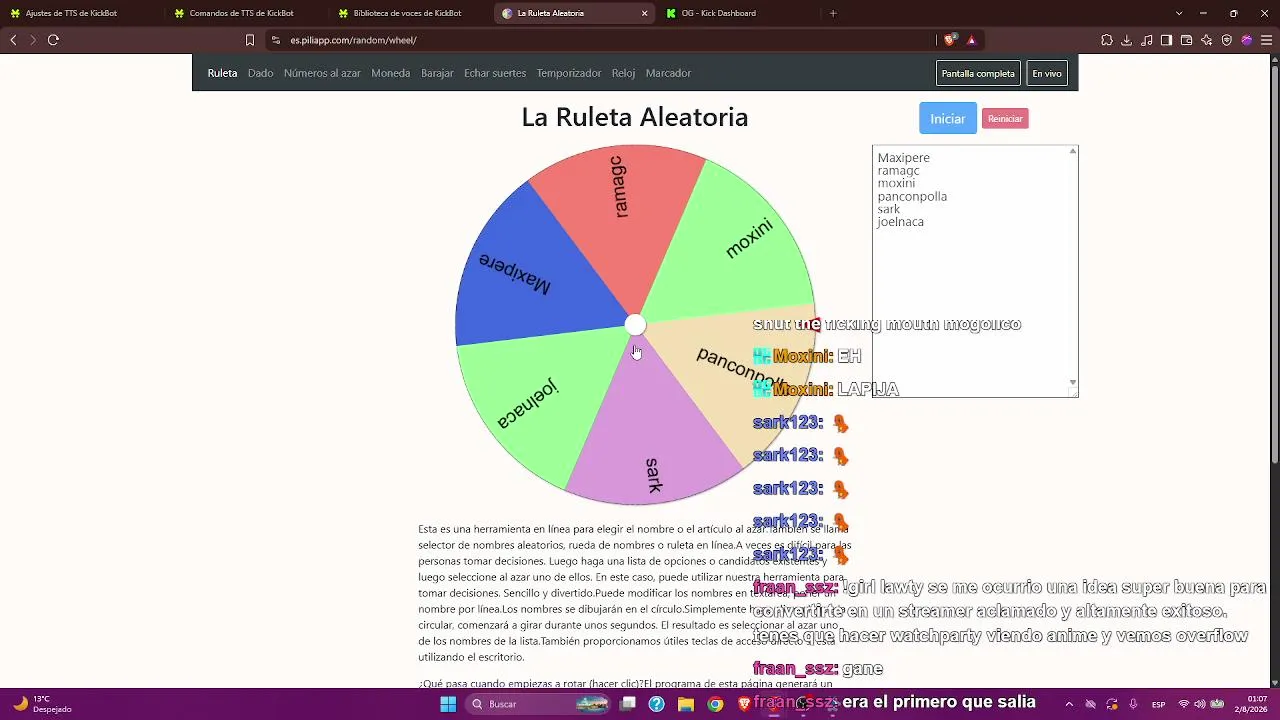The image size is (1280, 720).
Task: Select the Moneda menu item
Action: click(390, 73)
